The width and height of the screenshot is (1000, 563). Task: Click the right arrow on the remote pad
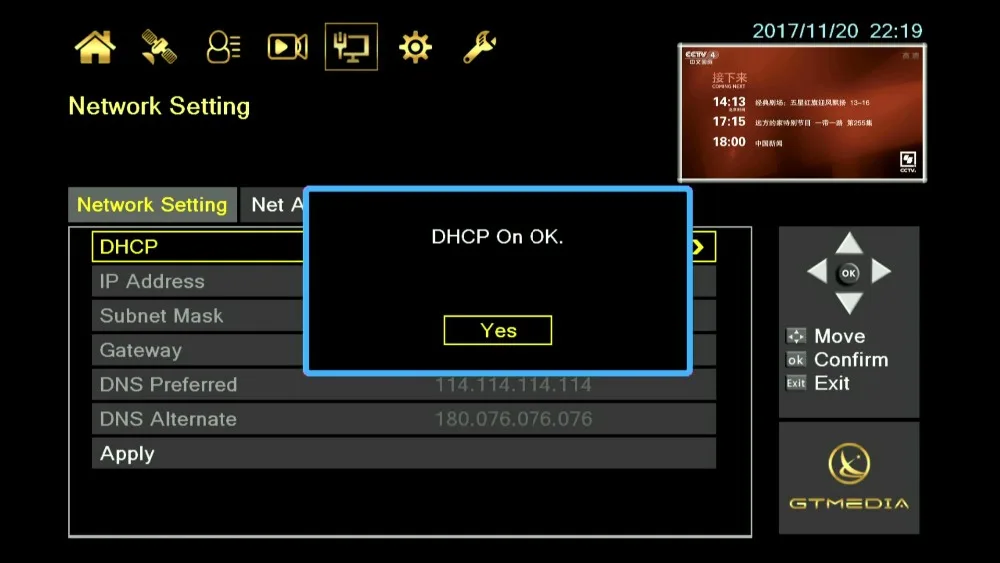[x=881, y=272]
